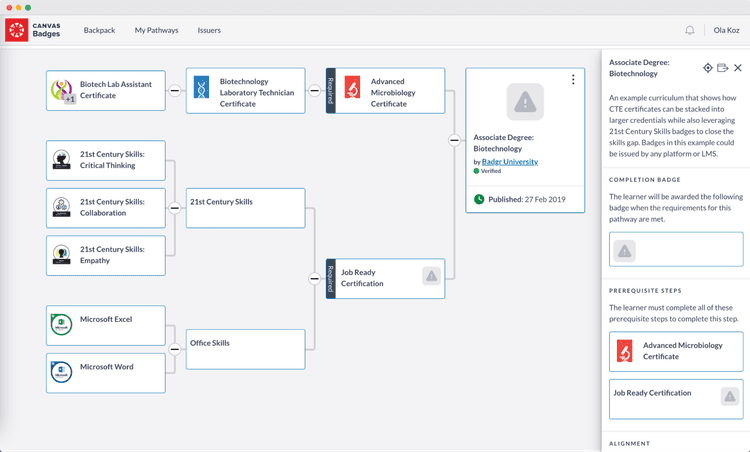The image size is (750, 452).
Task: Open Job Ready Certification prerequisite in side panel
Action: 676,399
